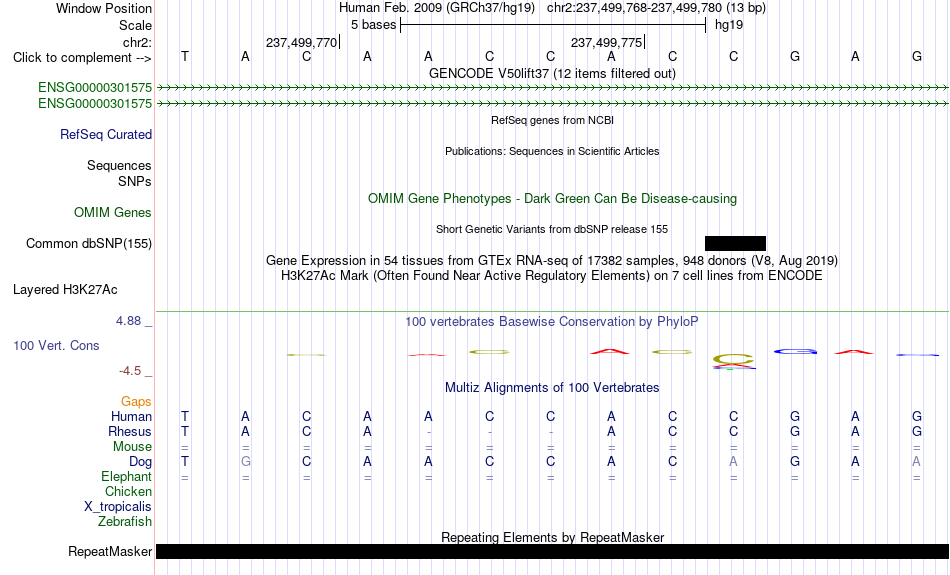
Task: Select the Elephant alignment row label
Action: pyautogui.click(x=127, y=477)
